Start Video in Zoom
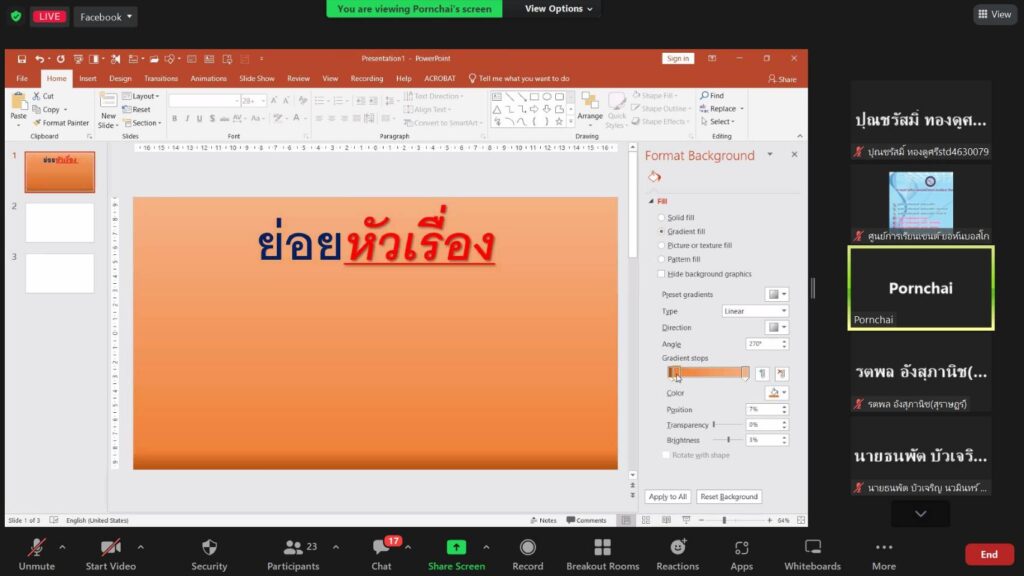This screenshot has width=1024, height=576. 110,554
